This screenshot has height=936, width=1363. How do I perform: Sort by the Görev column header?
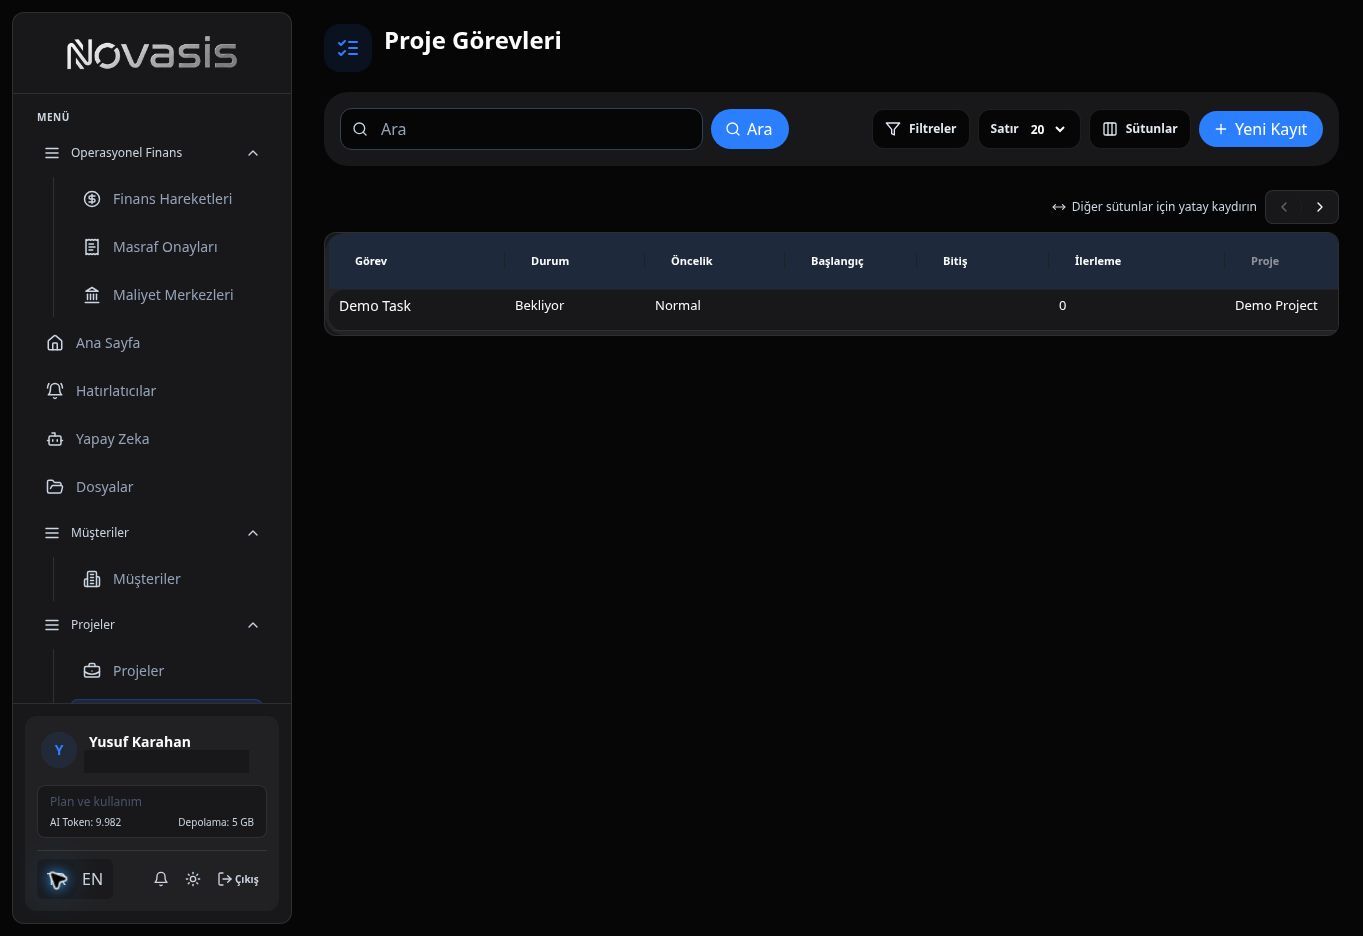(x=371, y=261)
